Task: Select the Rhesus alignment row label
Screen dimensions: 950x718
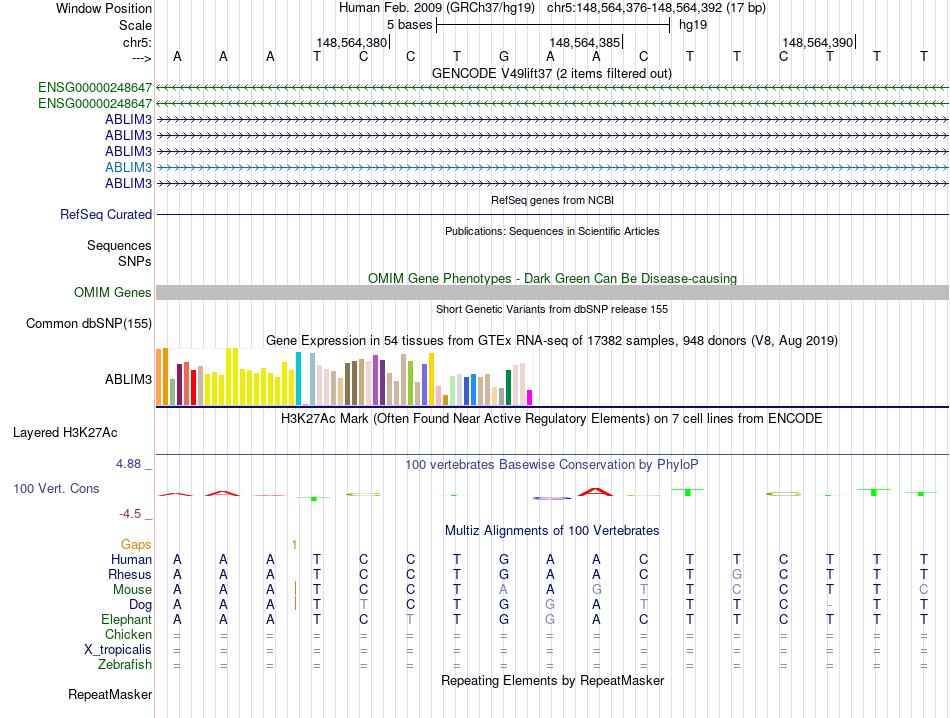Action: tap(130, 574)
